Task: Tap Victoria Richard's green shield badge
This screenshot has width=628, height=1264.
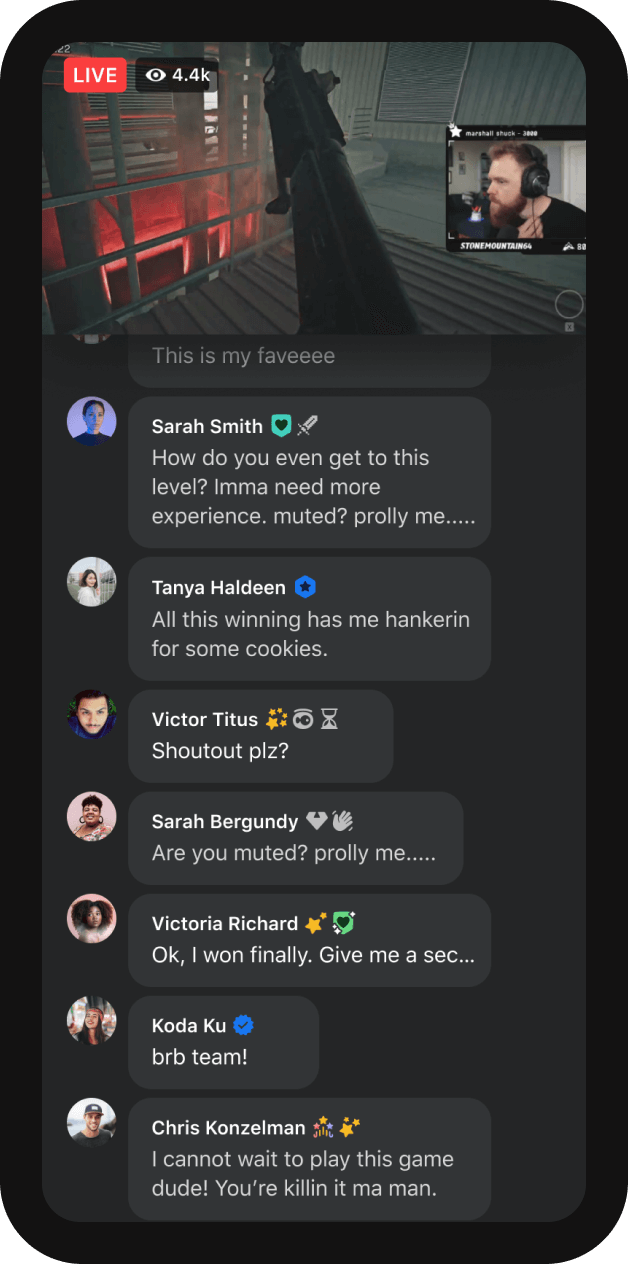Action: [344, 923]
